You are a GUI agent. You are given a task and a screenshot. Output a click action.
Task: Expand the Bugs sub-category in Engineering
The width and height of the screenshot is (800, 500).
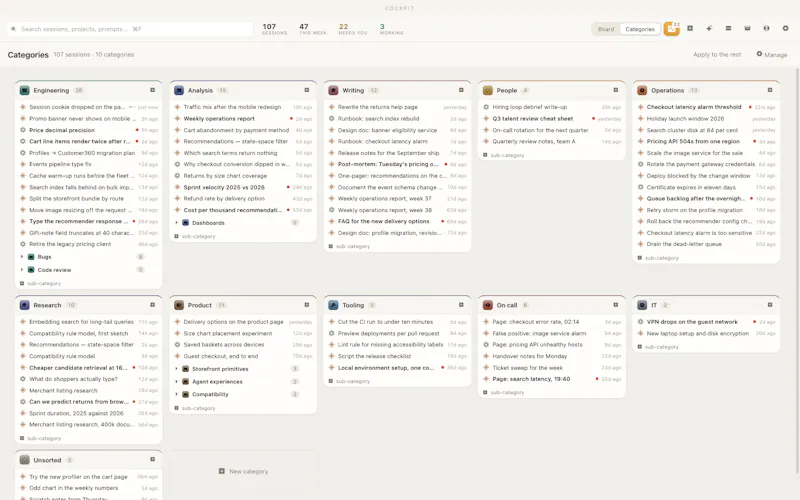pos(22,257)
